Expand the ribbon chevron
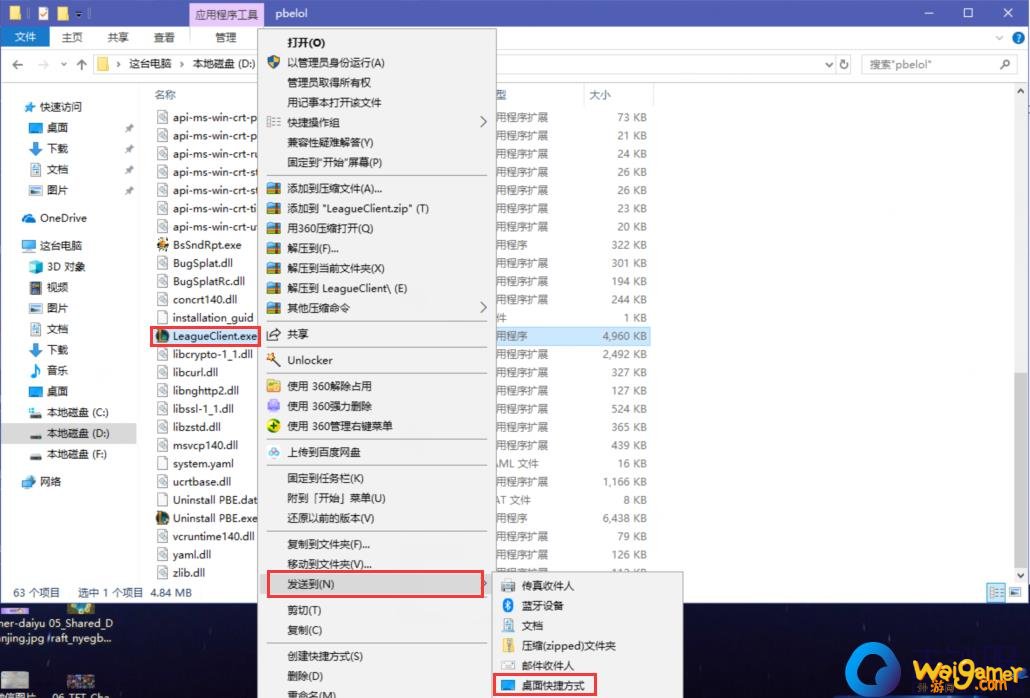The width and height of the screenshot is (1030, 698). coord(999,38)
